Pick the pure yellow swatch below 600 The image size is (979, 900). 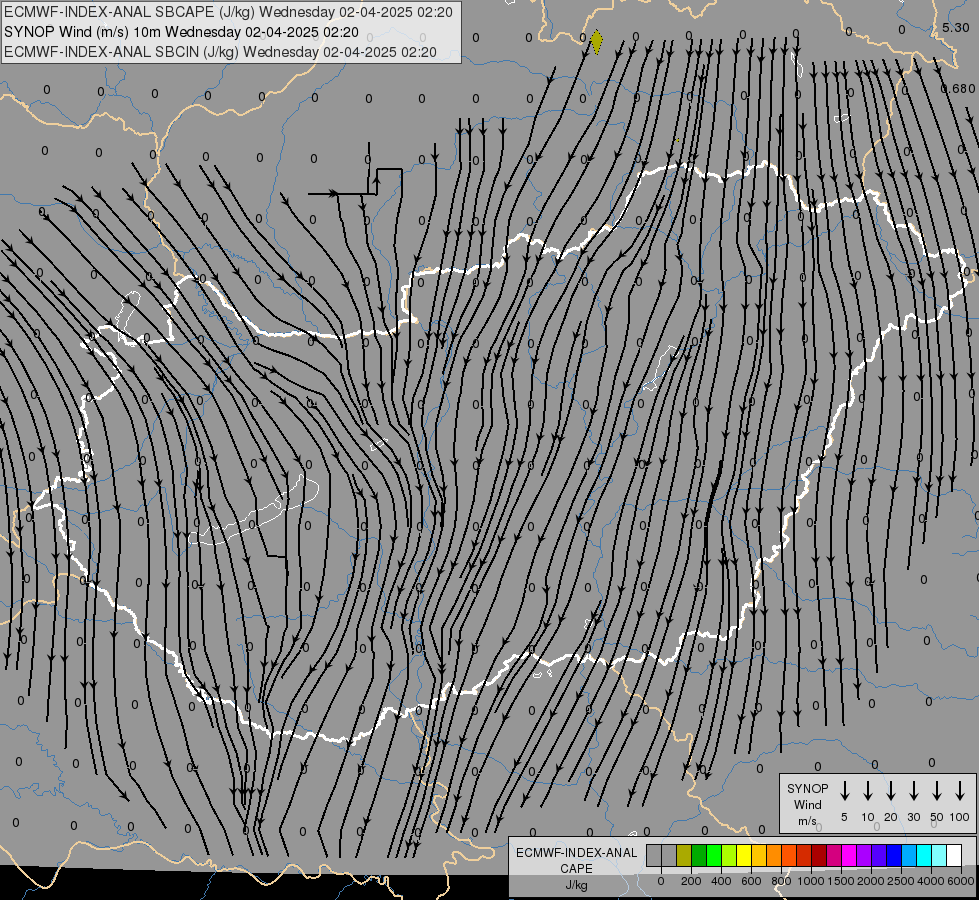tap(744, 855)
